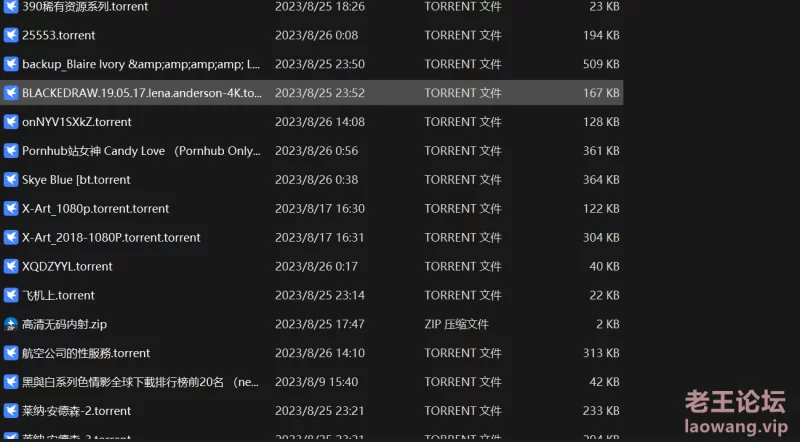This screenshot has height=442, width=800.
Task: Click the Skye Blue [bt.torrent file name
Action: pyautogui.click(x=76, y=180)
